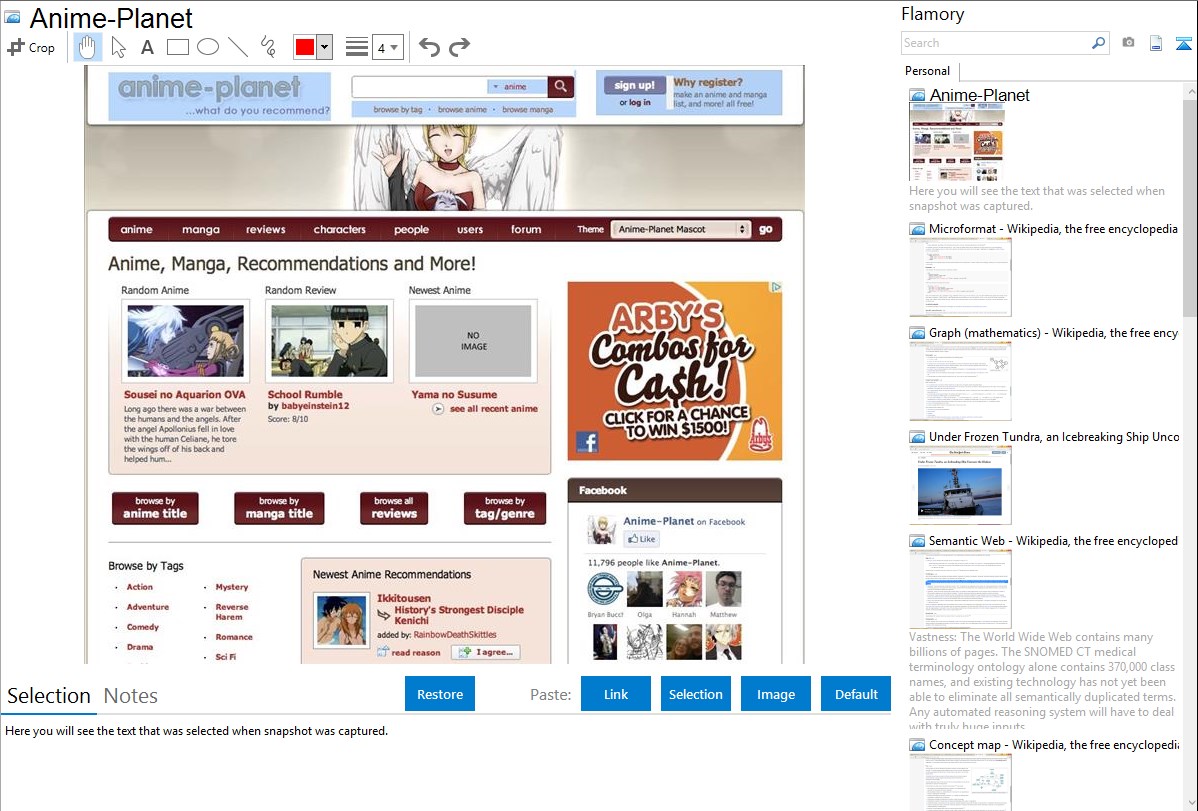The height and width of the screenshot is (811, 1198).
Task: Click the Facebook icon on Arby's ad
Action: coord(587,442)
